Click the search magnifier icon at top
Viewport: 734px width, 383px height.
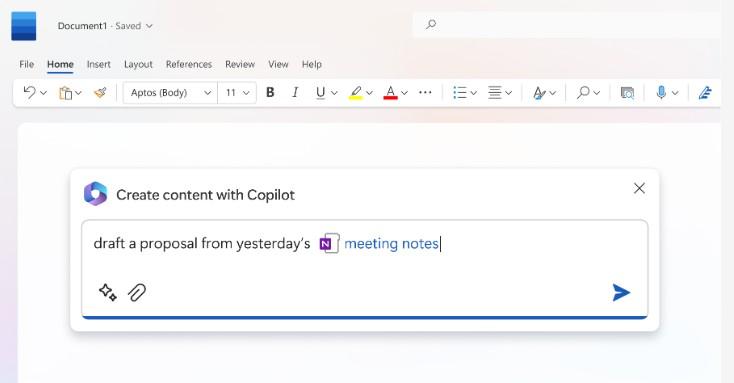431,24
